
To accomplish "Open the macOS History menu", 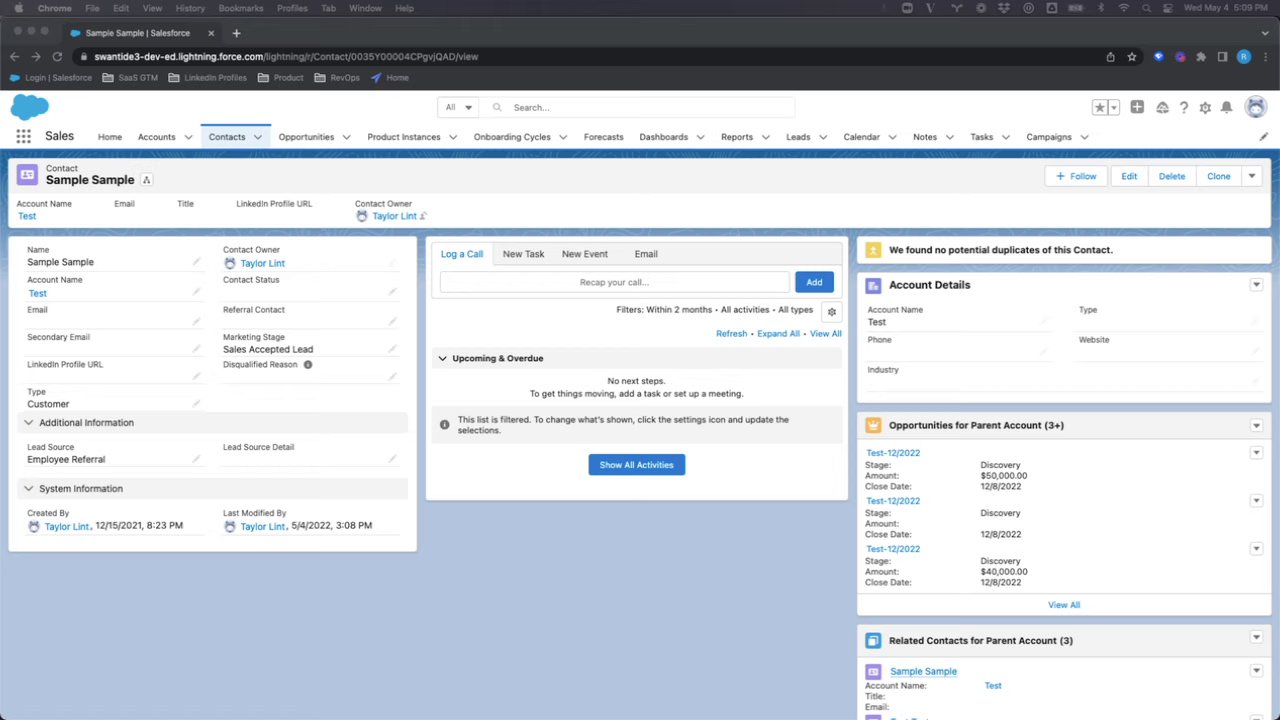I will [x=190, y=8].
